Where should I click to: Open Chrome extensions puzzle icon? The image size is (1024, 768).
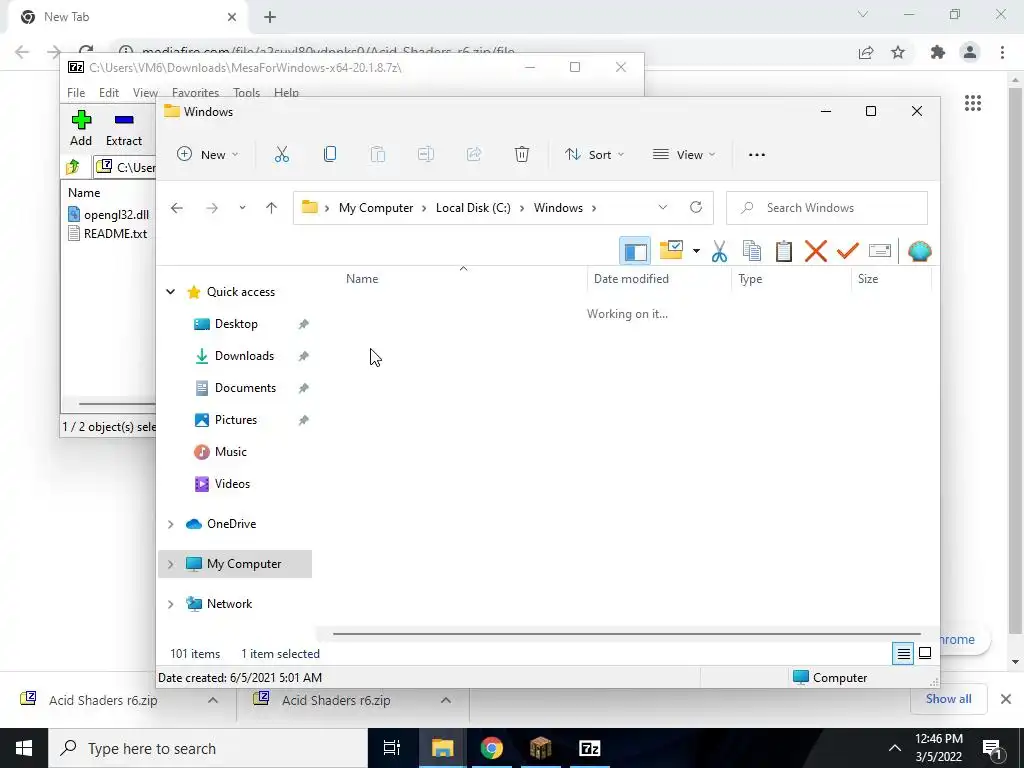[938, 52]
